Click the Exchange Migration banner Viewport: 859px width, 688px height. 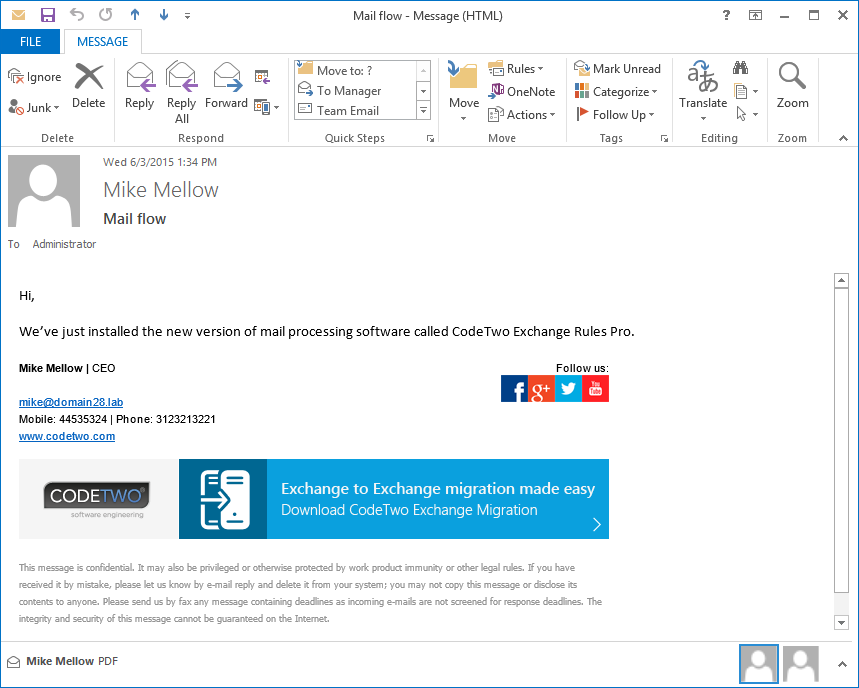[394, 499]
